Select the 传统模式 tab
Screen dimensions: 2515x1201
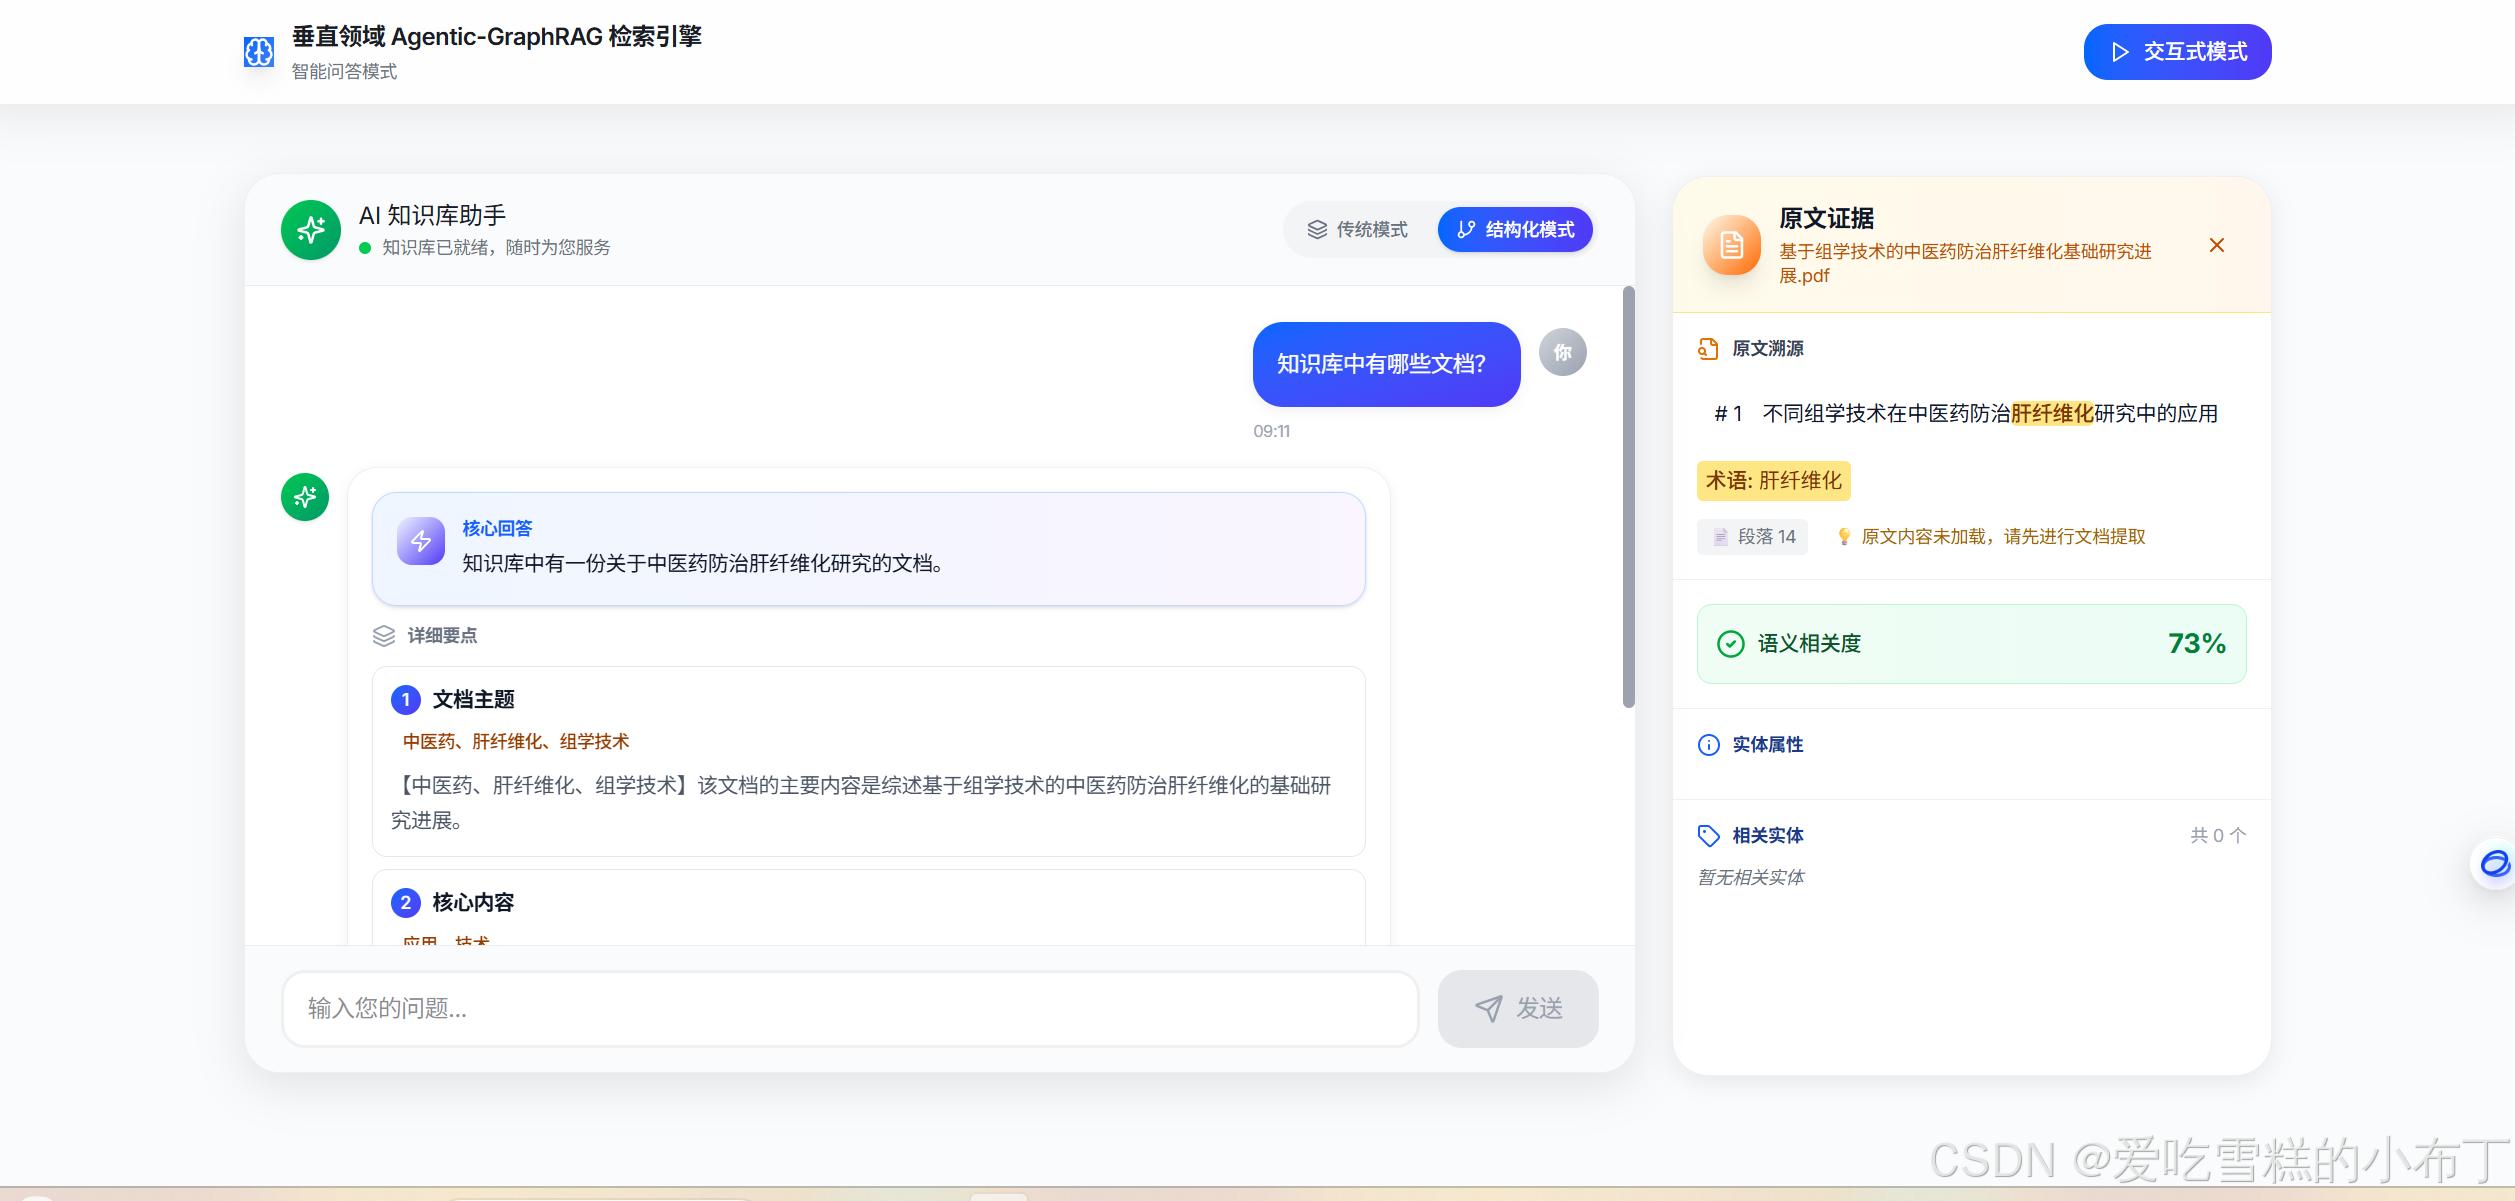1358,230
